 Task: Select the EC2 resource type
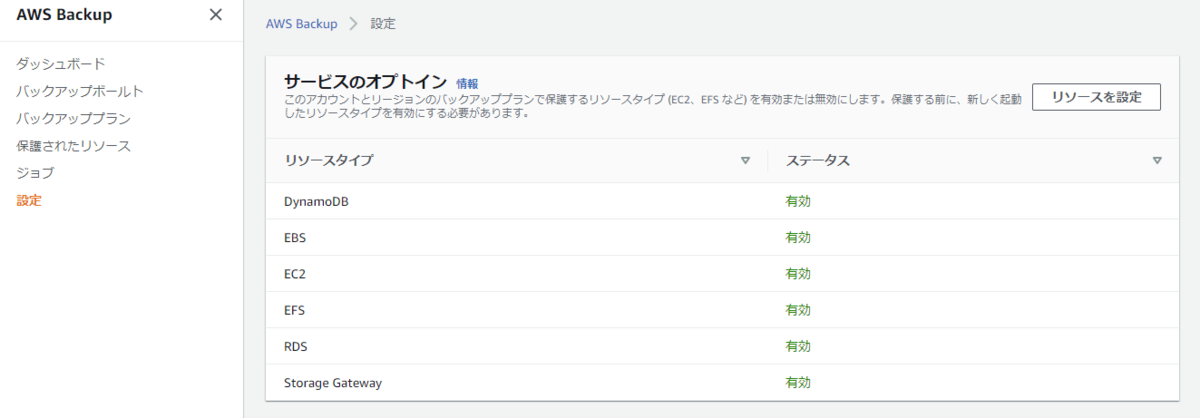pyautogui.click(x=296, y=273)
